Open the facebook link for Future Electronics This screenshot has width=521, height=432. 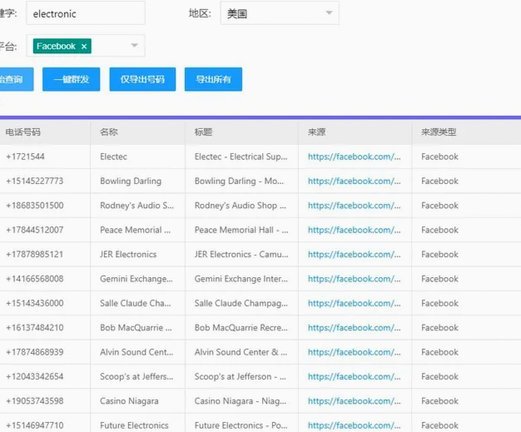[x=354, y=425]
